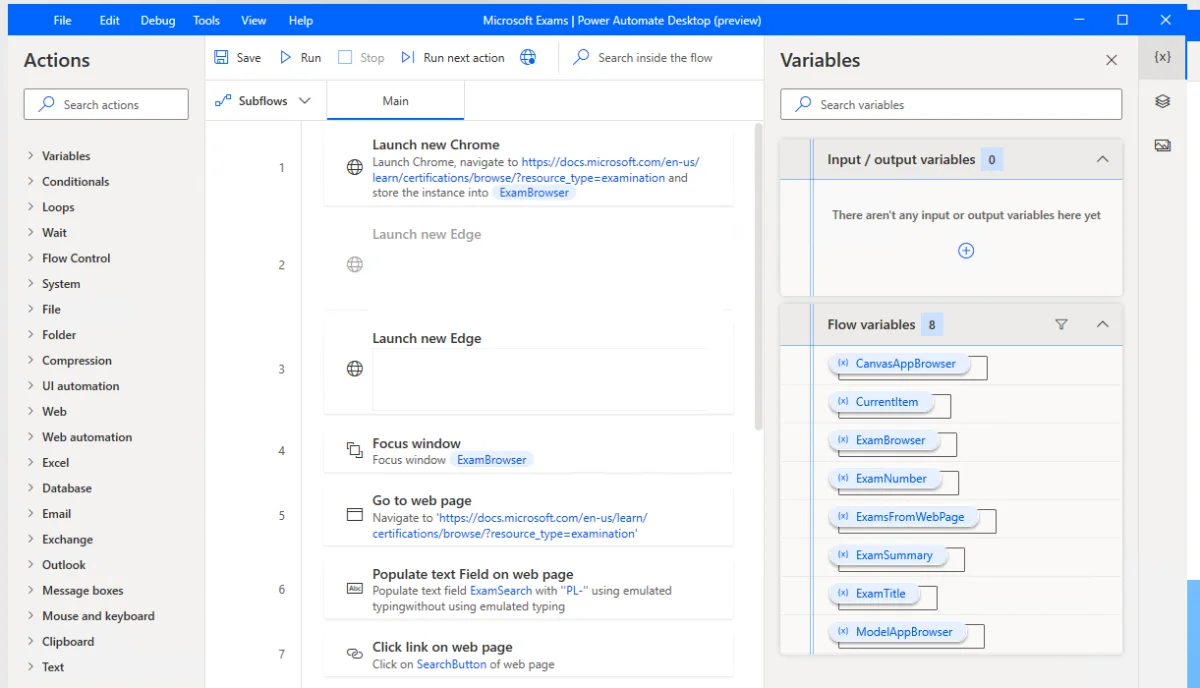Click the variables {x} sidebar icon
The image size is (1200, 688).
point(1162,58)
